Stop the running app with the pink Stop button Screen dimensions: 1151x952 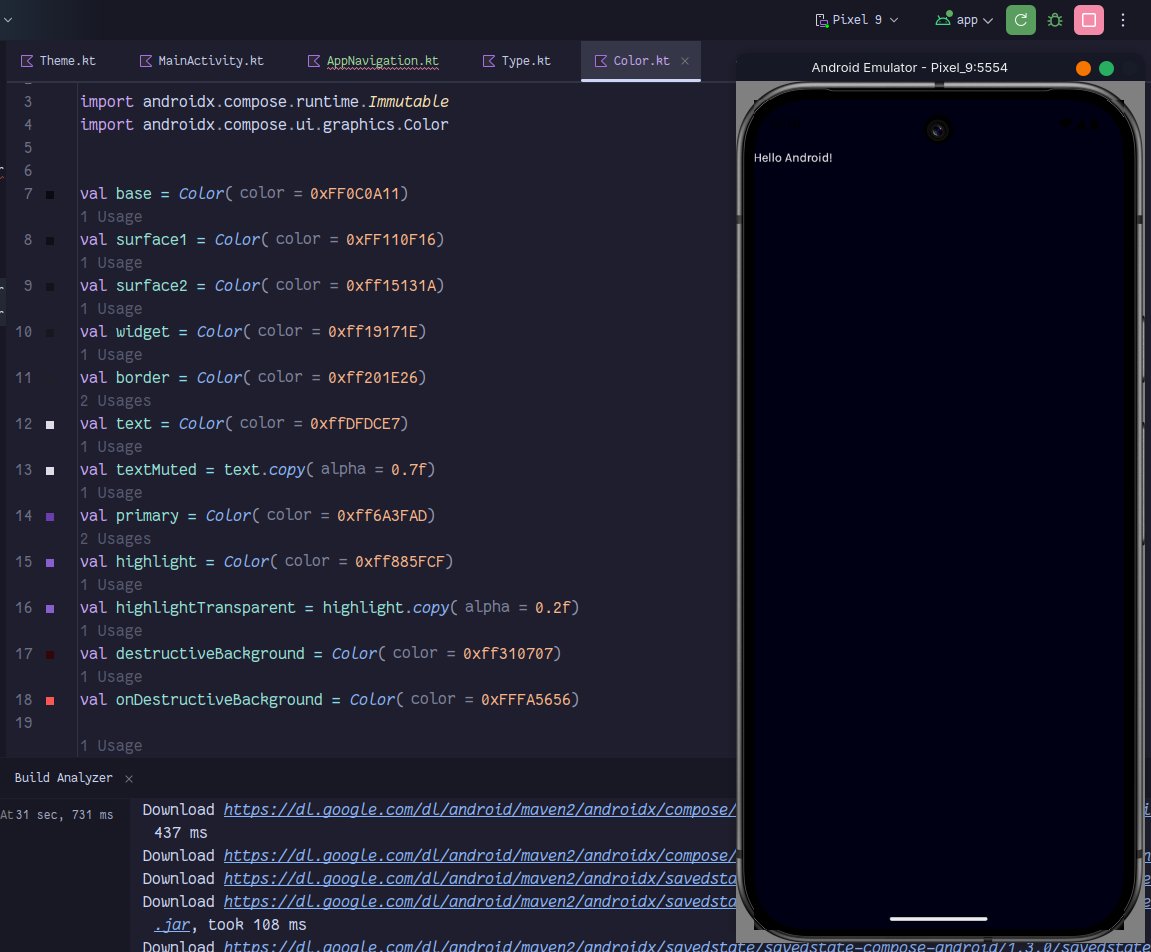point(1089,20)
